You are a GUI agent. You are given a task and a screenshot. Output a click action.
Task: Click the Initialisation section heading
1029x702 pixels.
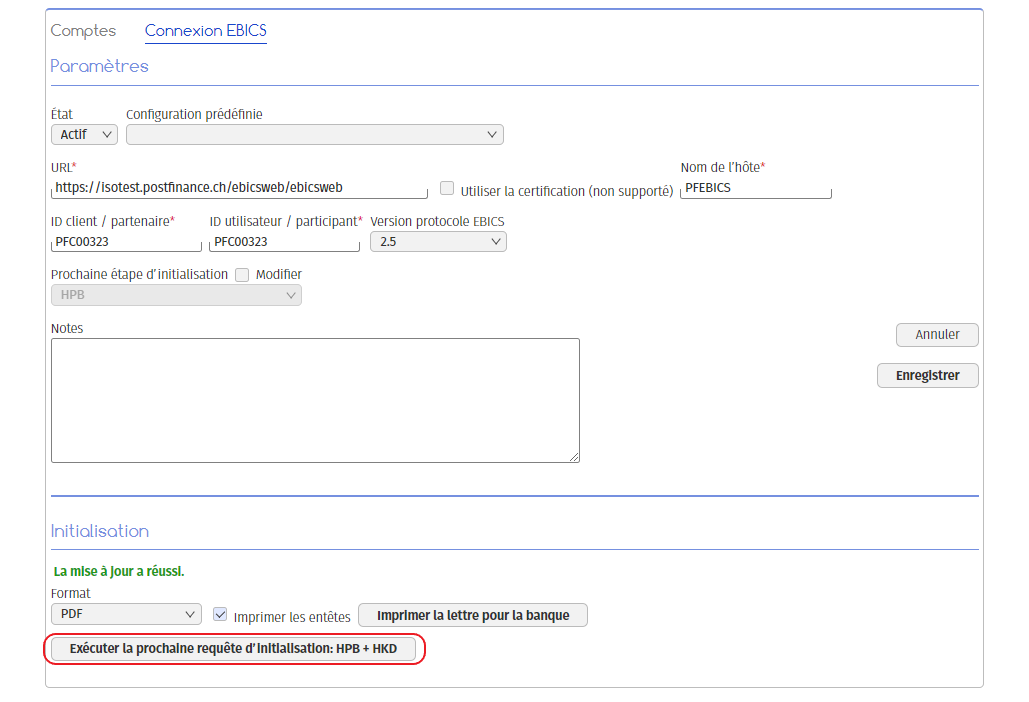tap(100, 531)
